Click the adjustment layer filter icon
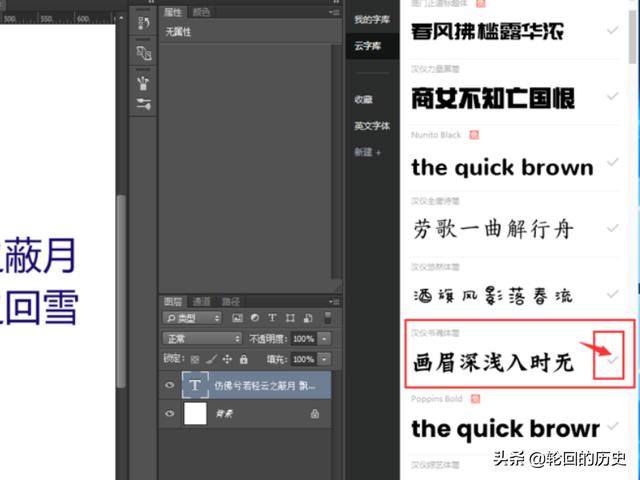Screen dimensions: 640x480 (254, 318)
